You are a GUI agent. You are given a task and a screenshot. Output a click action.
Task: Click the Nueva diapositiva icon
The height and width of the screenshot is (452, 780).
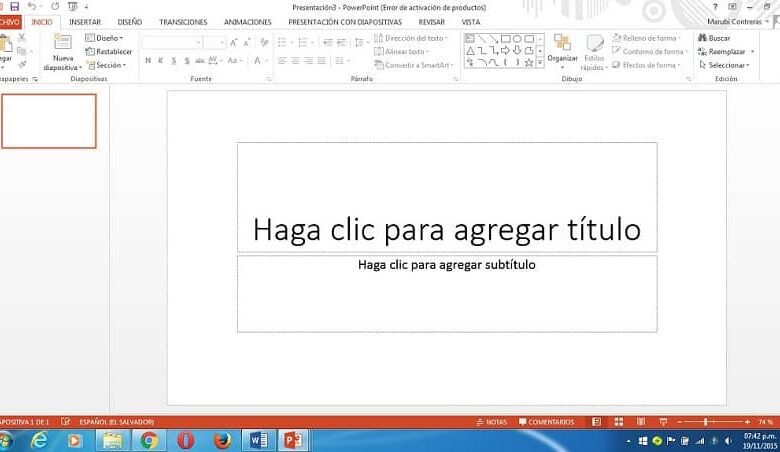pyautogui.click(x=62, y=43)
